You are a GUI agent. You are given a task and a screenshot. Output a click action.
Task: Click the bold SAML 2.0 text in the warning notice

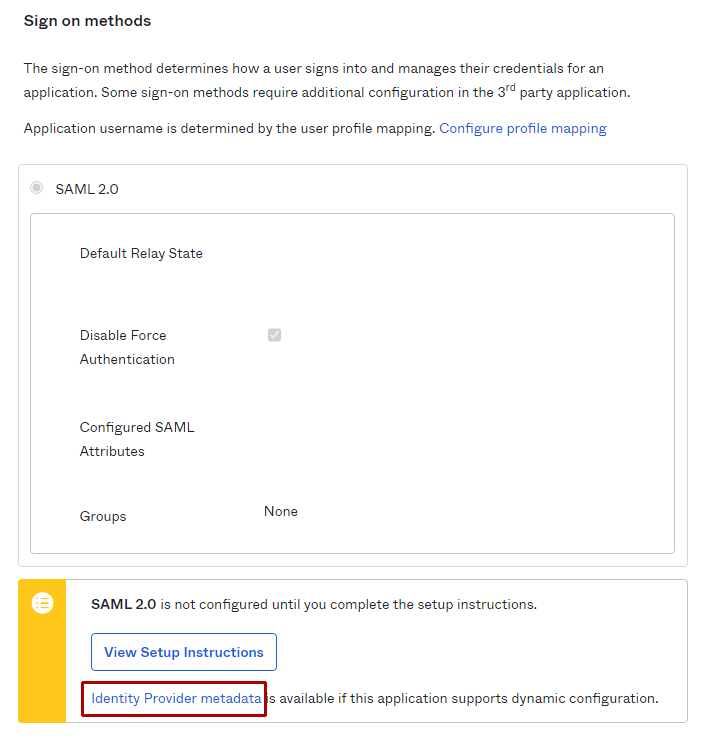(123, 604)
